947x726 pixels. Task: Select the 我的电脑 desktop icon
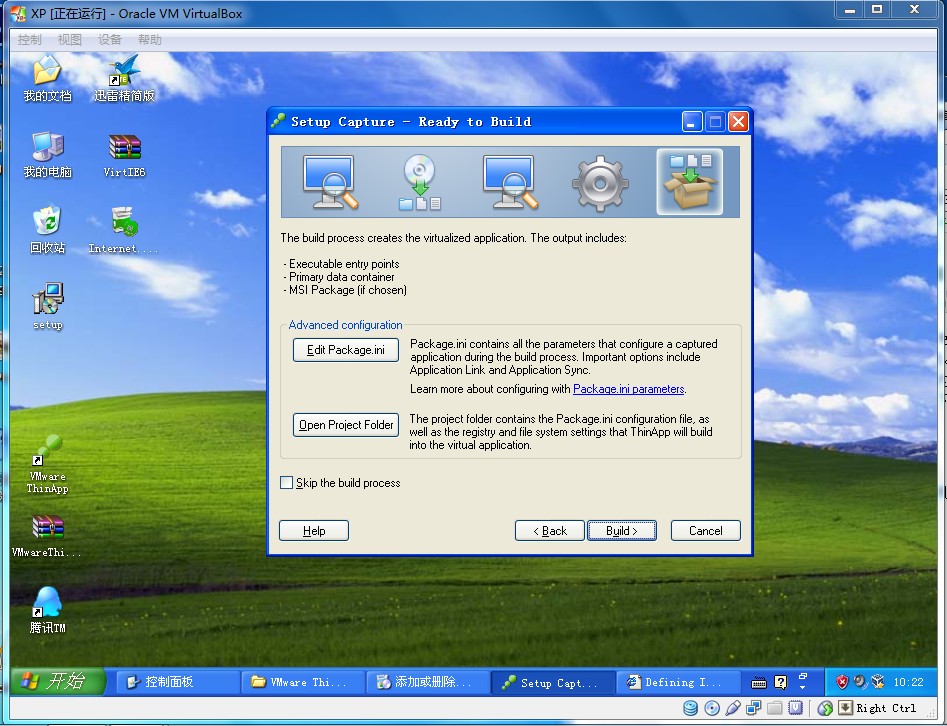click(x=47, y=155)
